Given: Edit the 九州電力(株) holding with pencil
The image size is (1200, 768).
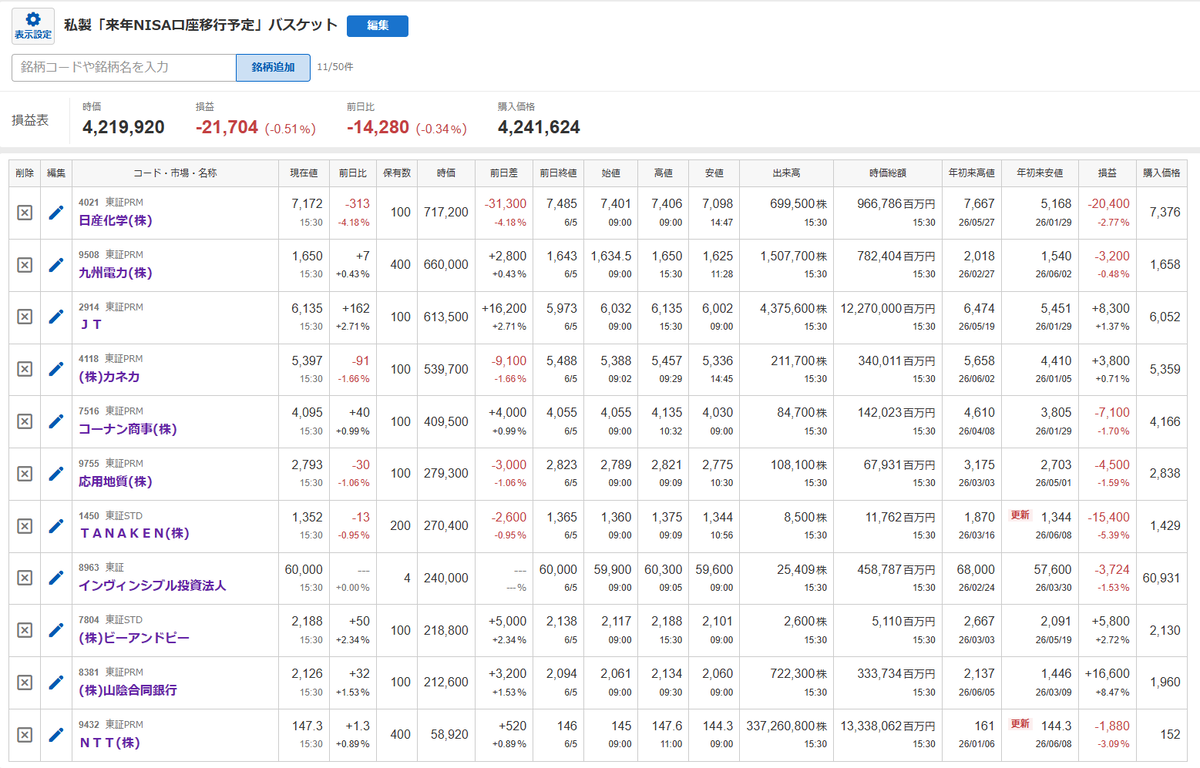Looking at the screenshot, I should [56, 265].
